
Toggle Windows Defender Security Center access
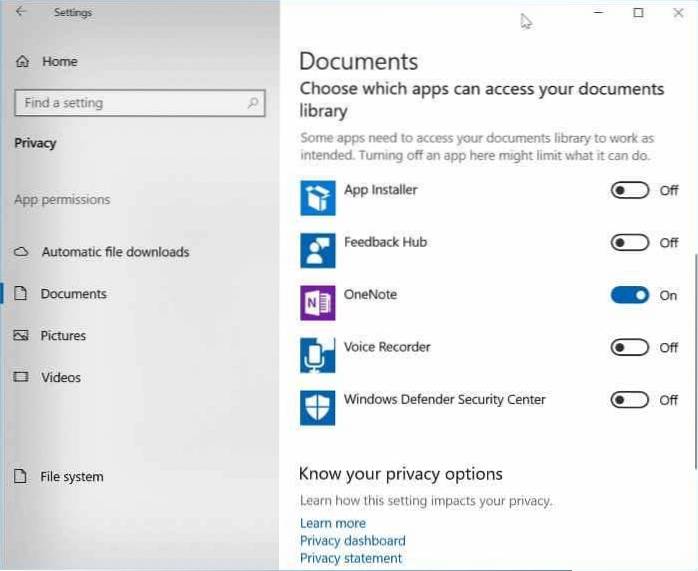[x=630, y=400]
